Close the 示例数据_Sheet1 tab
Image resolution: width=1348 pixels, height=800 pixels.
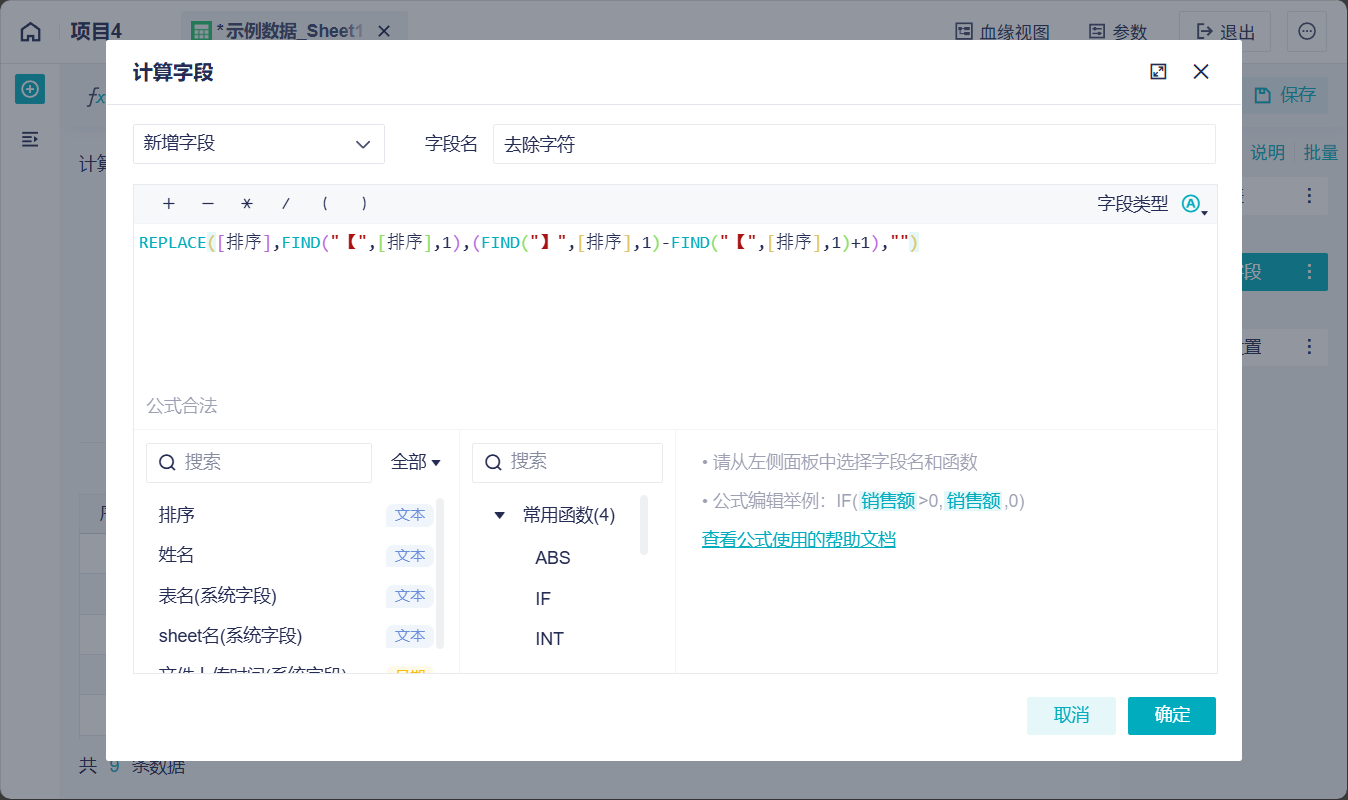[383, 32]
